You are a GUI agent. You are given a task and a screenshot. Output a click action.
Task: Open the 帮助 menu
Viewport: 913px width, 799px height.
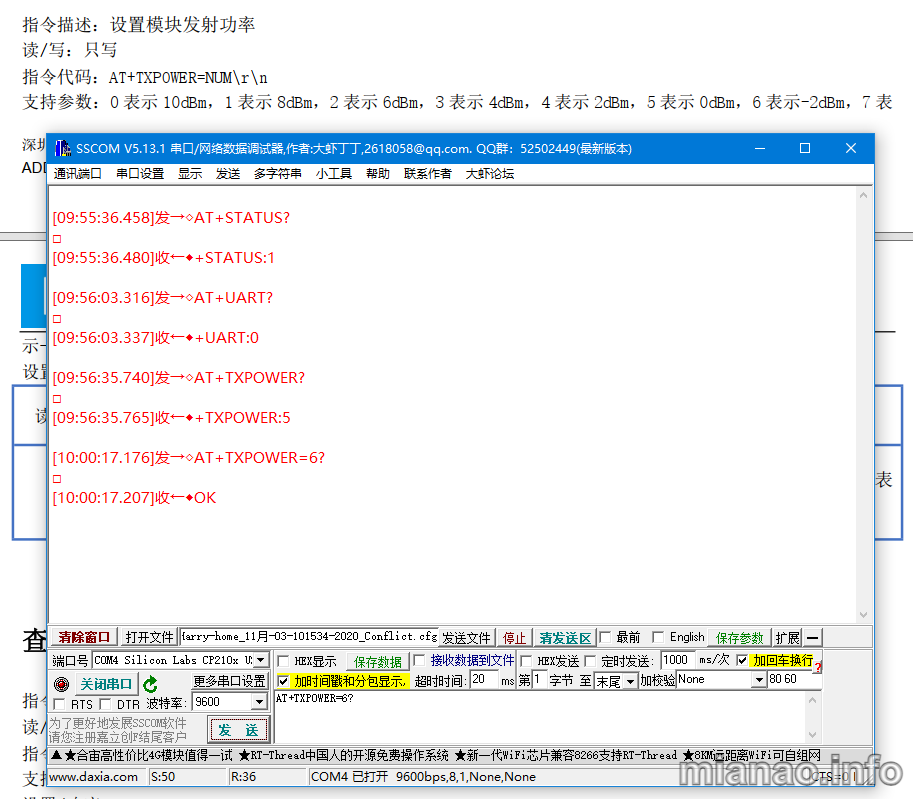[x=377, y=174]
